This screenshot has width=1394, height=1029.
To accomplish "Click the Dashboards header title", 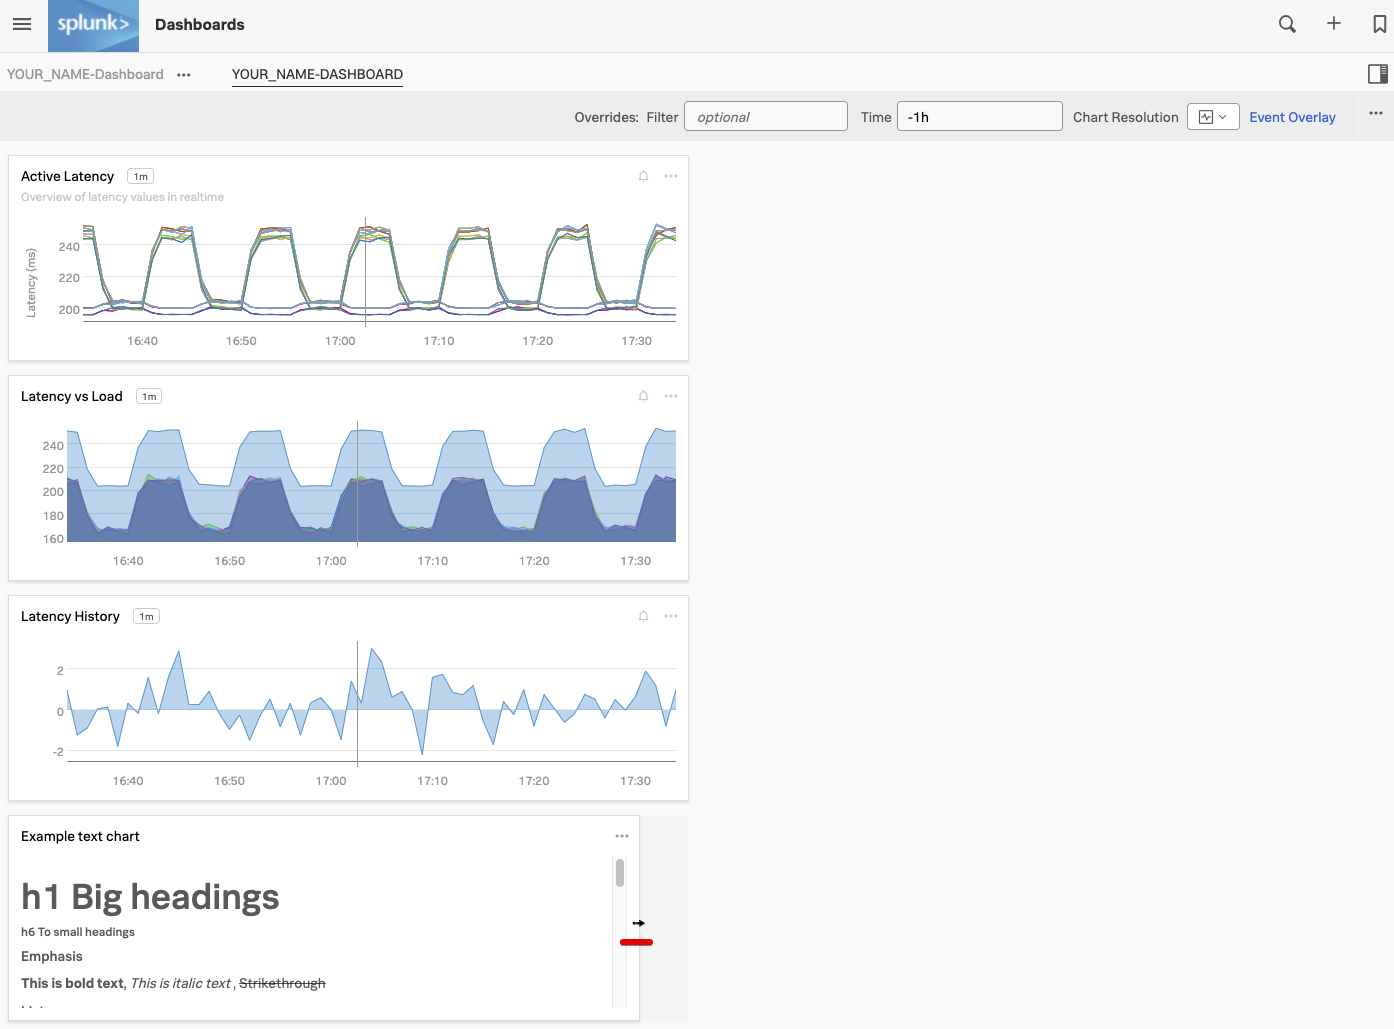I will [200, 25].
